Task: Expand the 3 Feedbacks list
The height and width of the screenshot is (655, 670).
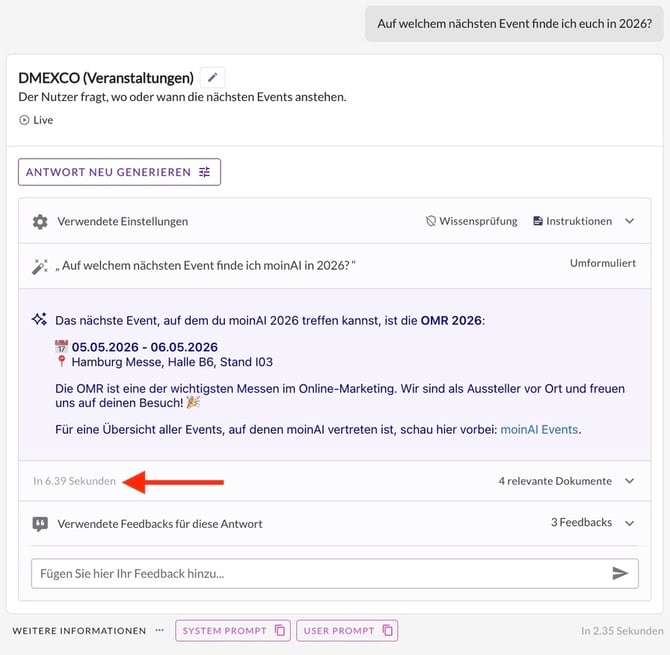Action: (x=629, y=523)
